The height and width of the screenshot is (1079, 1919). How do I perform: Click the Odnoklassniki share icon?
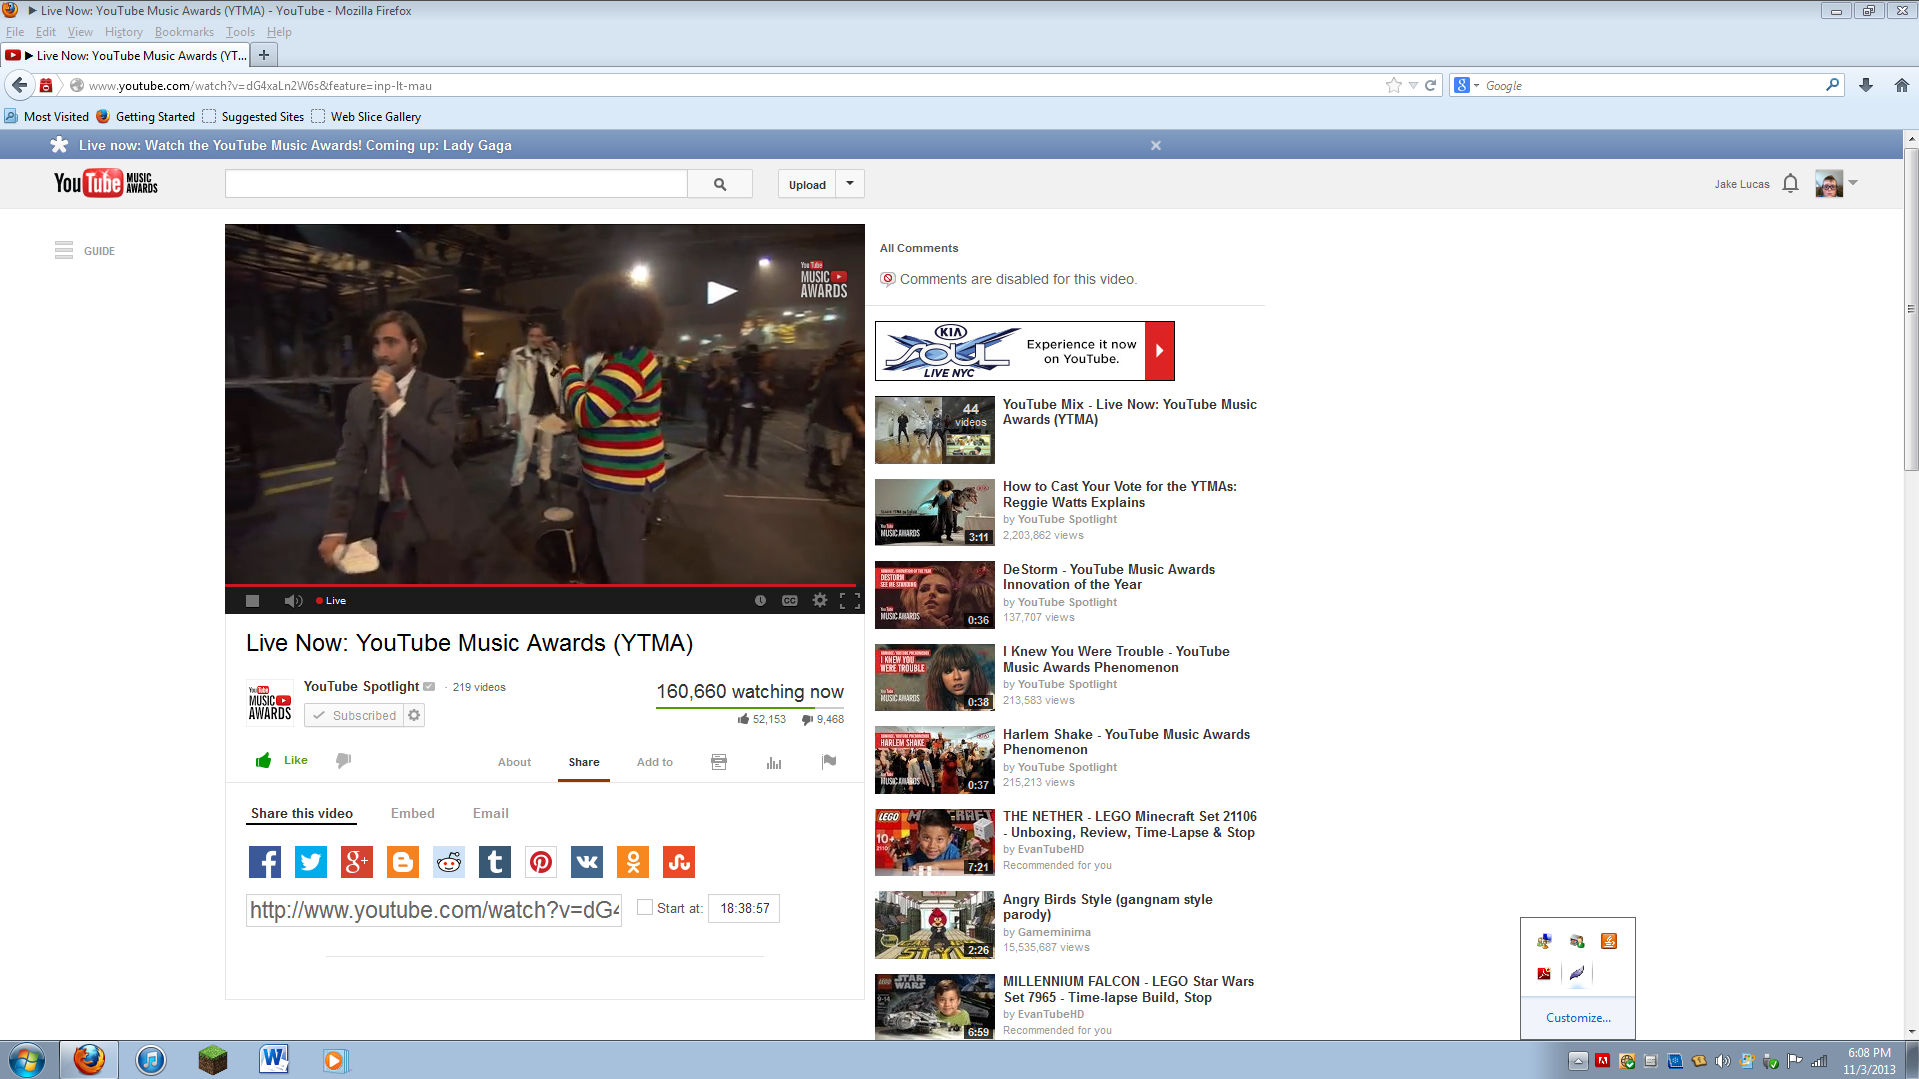633,862
